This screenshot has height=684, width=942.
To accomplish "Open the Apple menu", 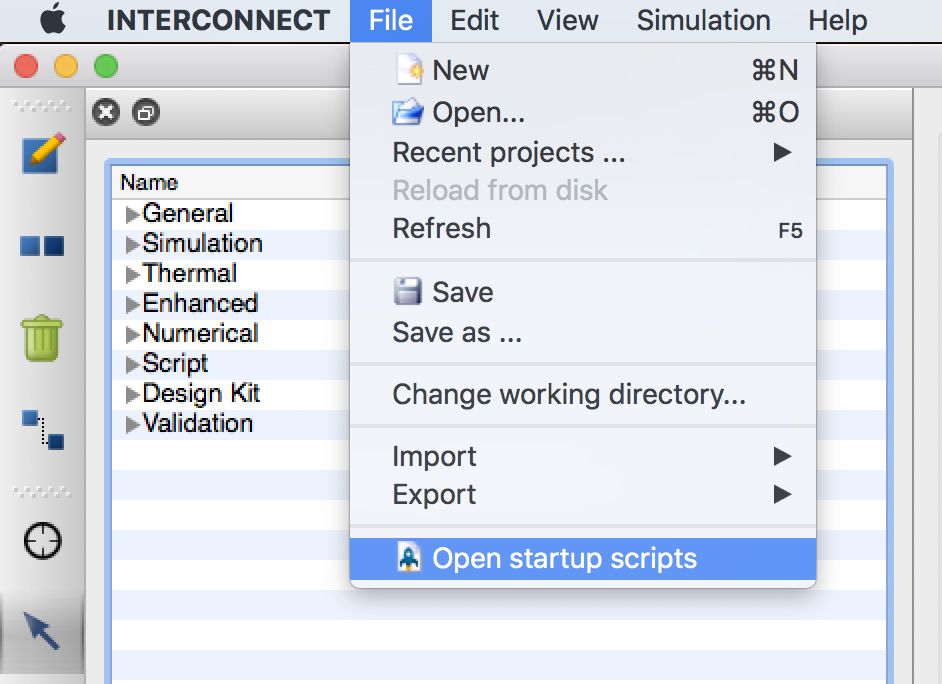I will pos(53,20).
